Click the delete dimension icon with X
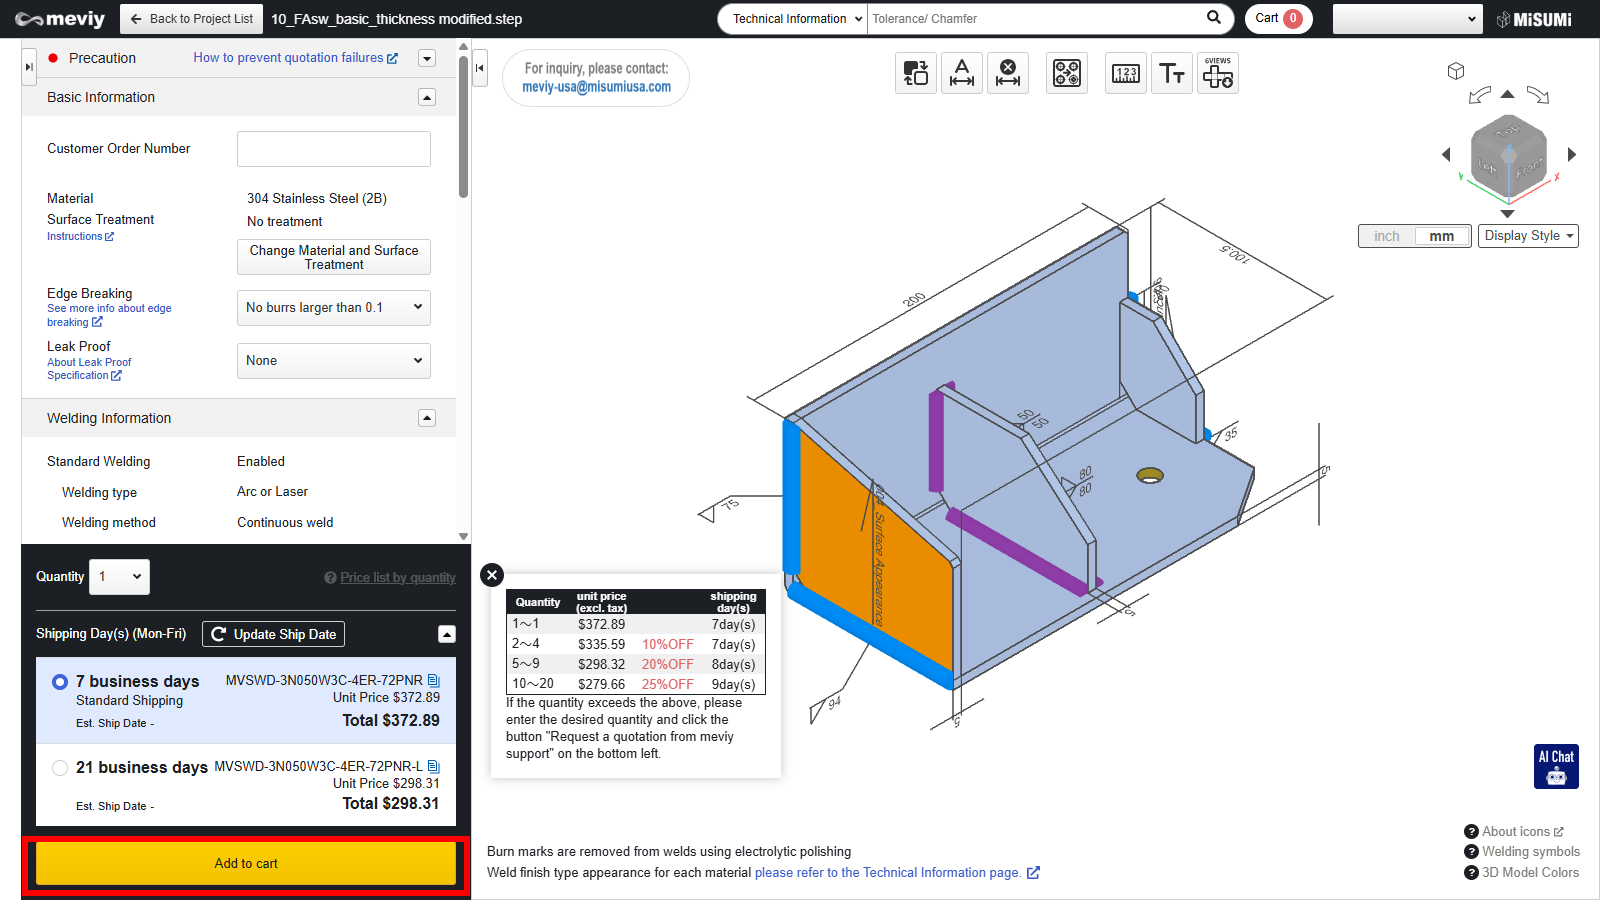The width and height of the screenshot is (1600, 900). click(1008, 73)
